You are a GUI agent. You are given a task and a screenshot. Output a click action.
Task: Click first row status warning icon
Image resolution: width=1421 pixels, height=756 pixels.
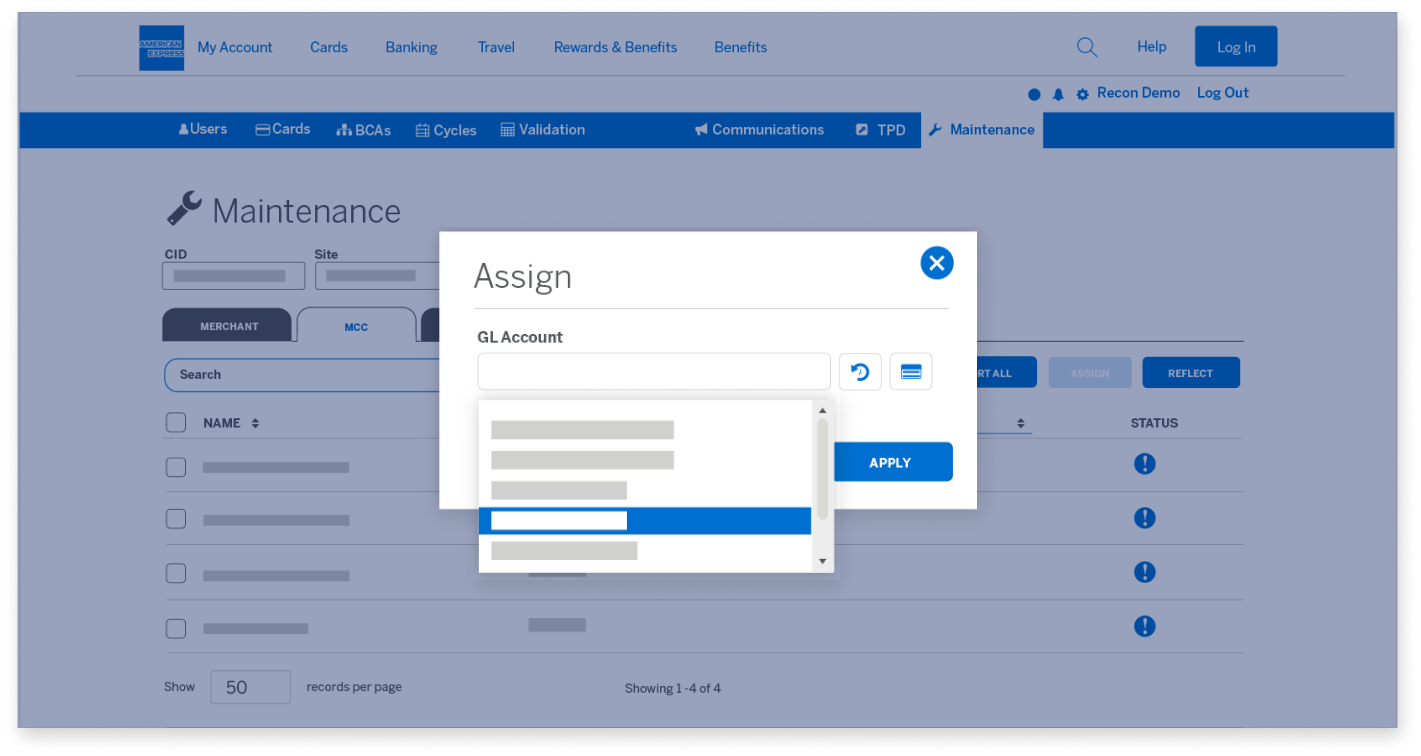pos(1145,464)
